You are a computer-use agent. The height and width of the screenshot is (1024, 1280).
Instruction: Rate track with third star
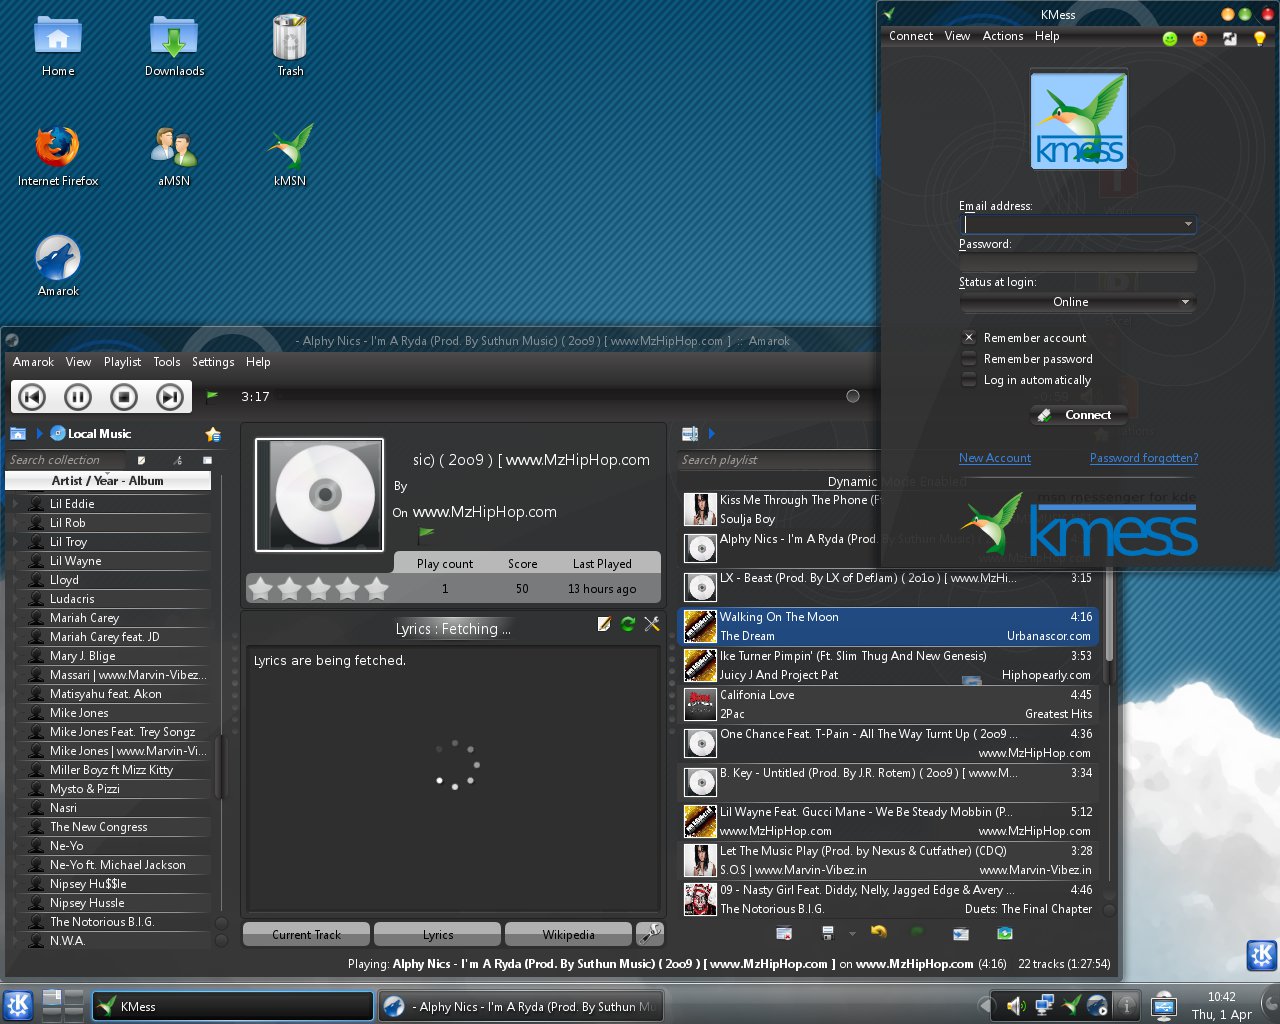tap(318, 588)
